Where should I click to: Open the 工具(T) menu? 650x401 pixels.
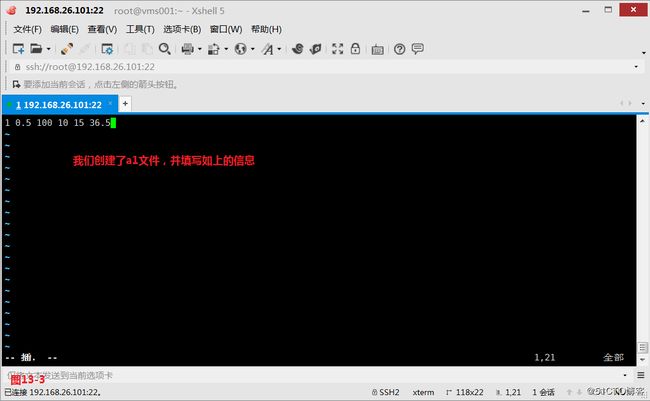coord(140,29)
